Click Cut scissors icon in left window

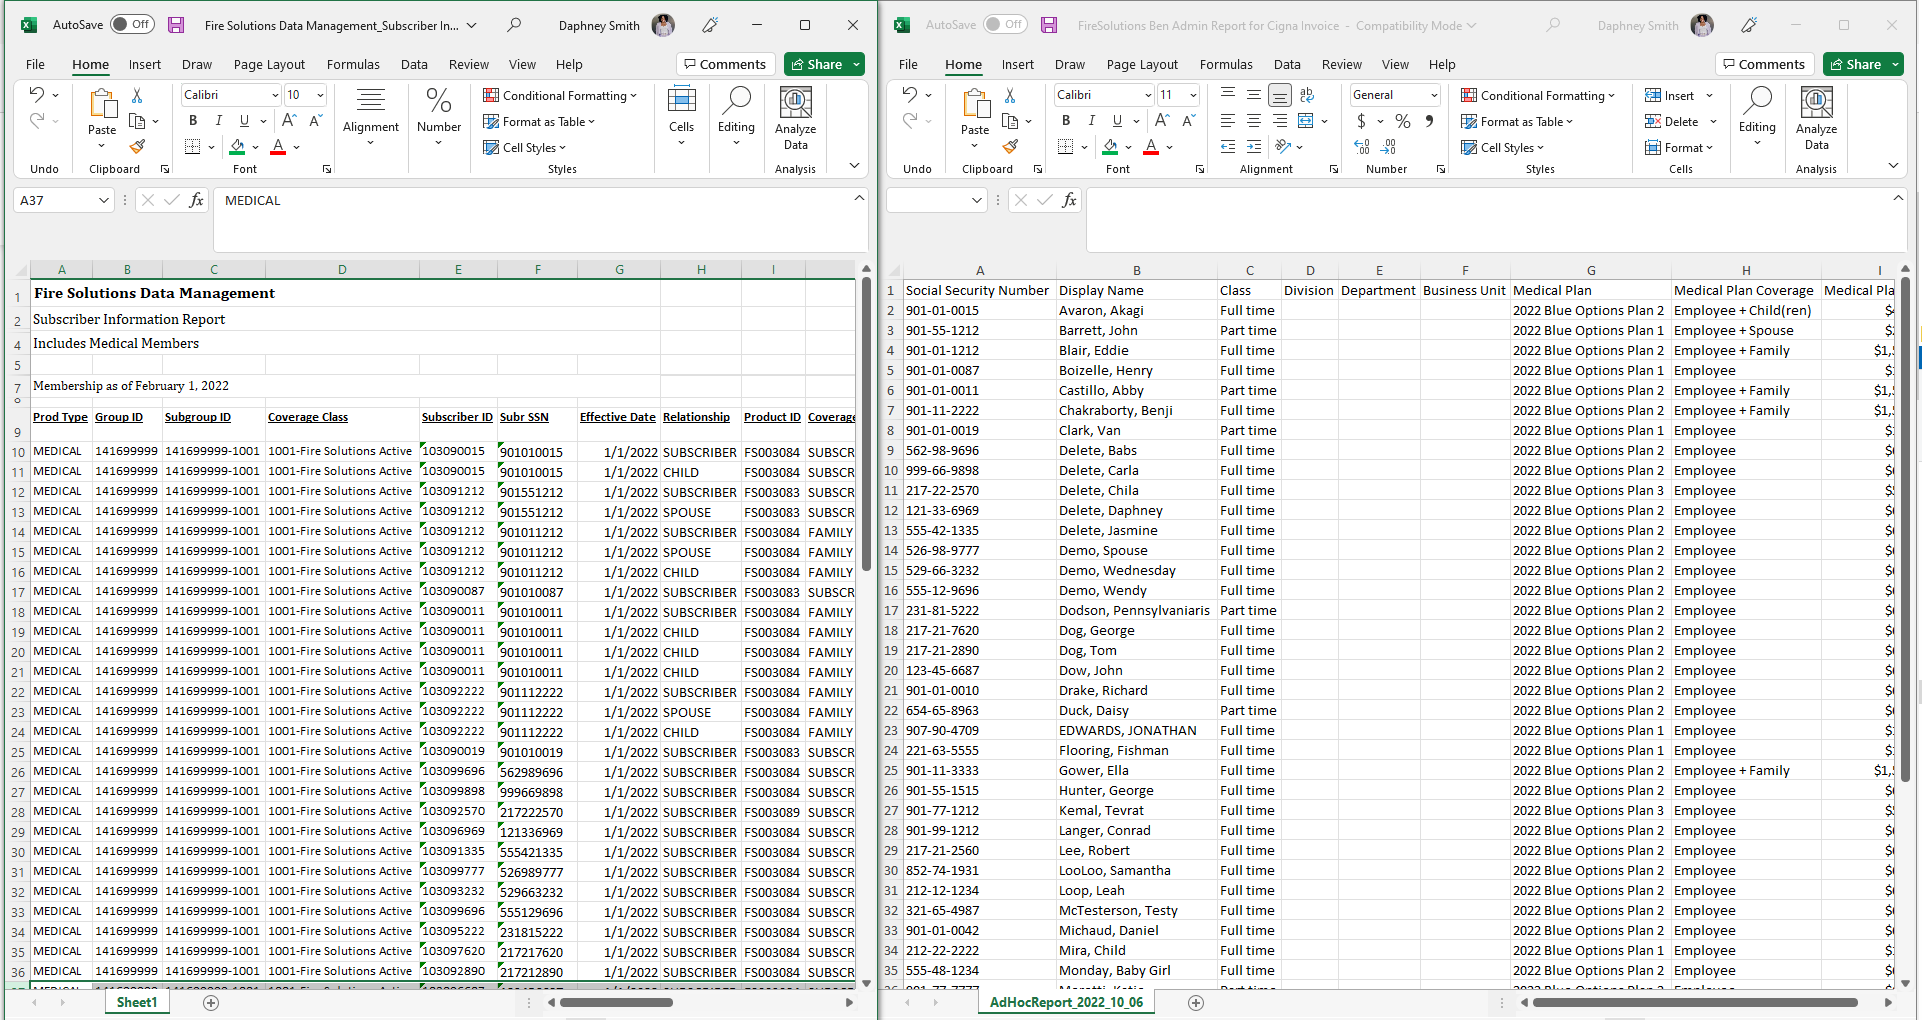137,96
